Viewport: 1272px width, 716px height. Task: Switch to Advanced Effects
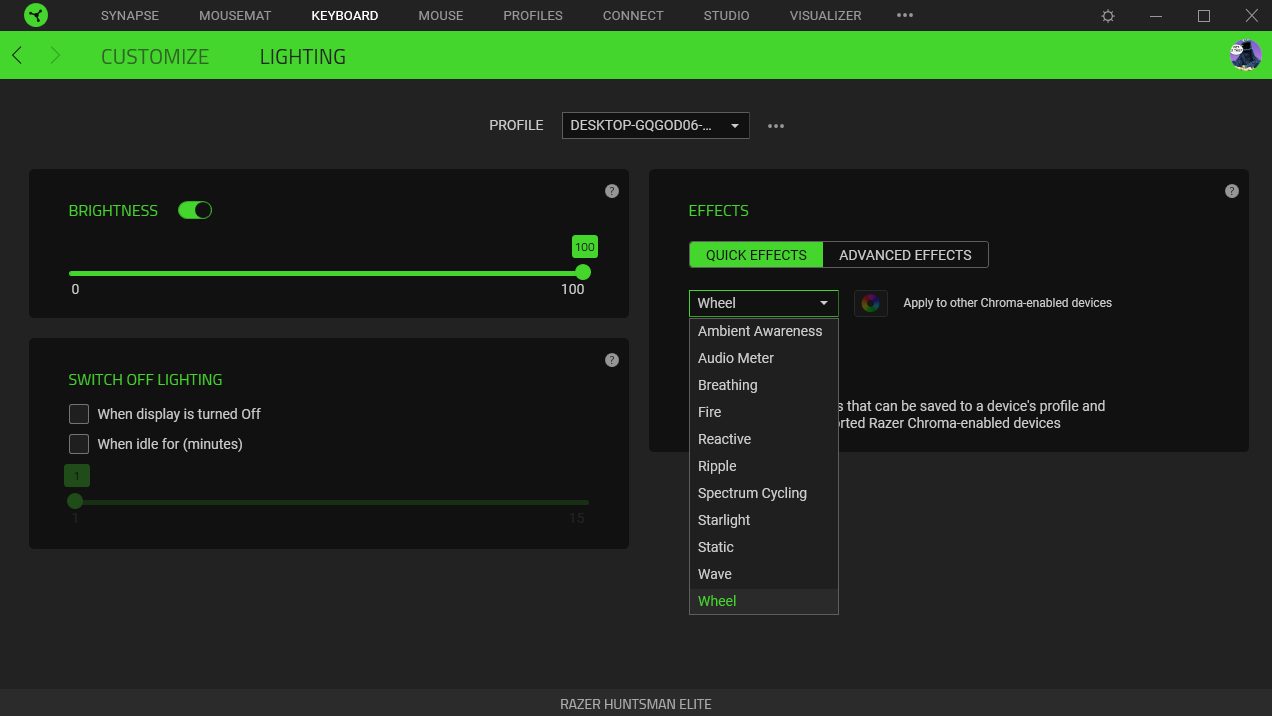click(905, 255)
